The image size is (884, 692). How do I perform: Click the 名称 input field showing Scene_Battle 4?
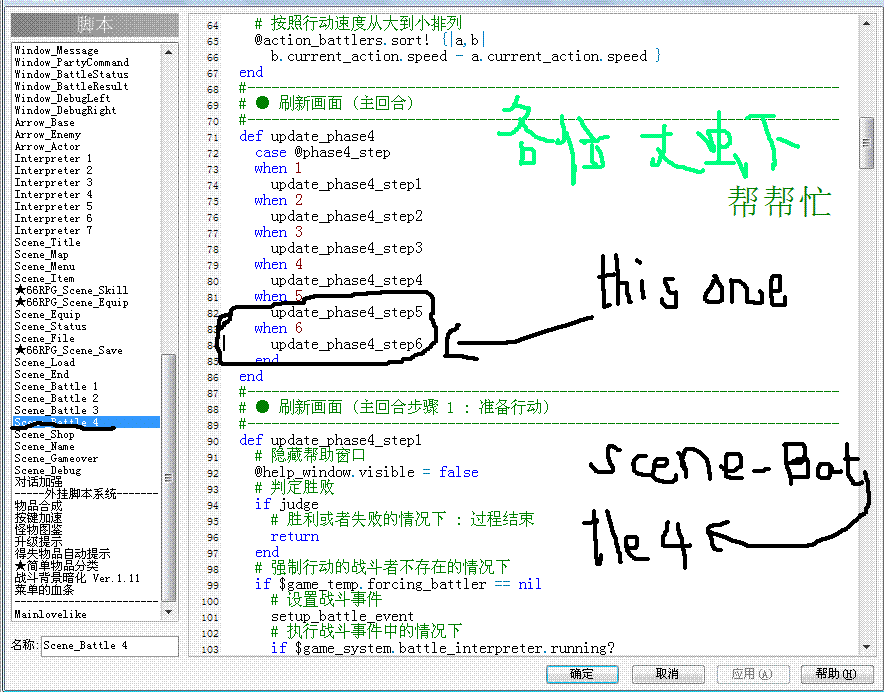[110, 646]
